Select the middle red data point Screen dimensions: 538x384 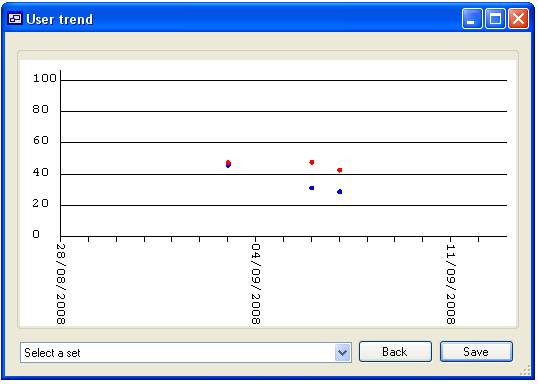(312, 162)
